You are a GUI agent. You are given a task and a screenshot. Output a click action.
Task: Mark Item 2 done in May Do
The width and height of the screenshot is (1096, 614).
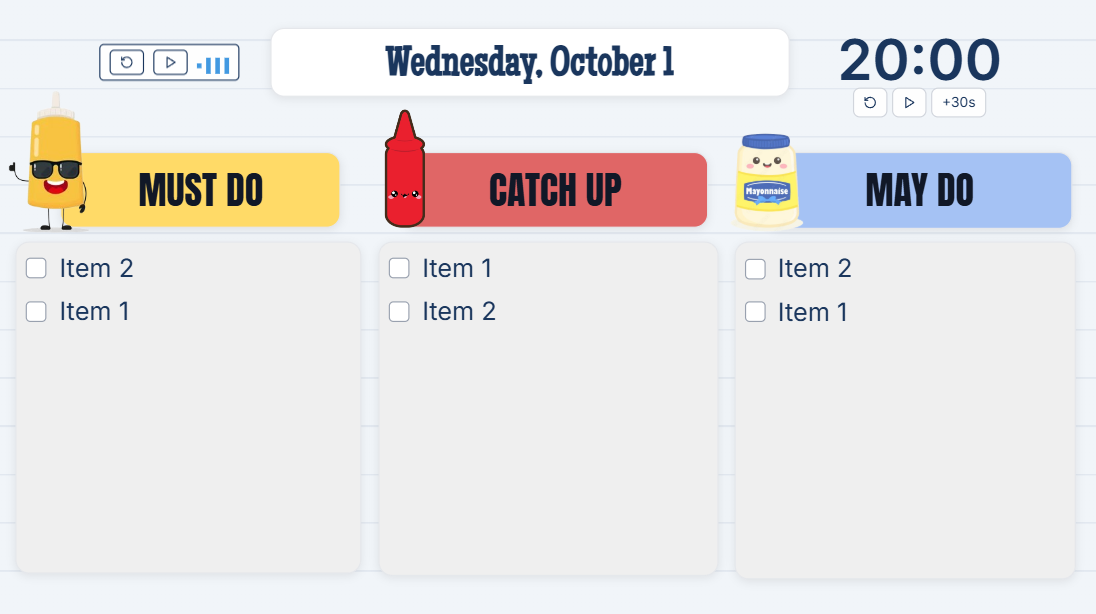(756, 269)
